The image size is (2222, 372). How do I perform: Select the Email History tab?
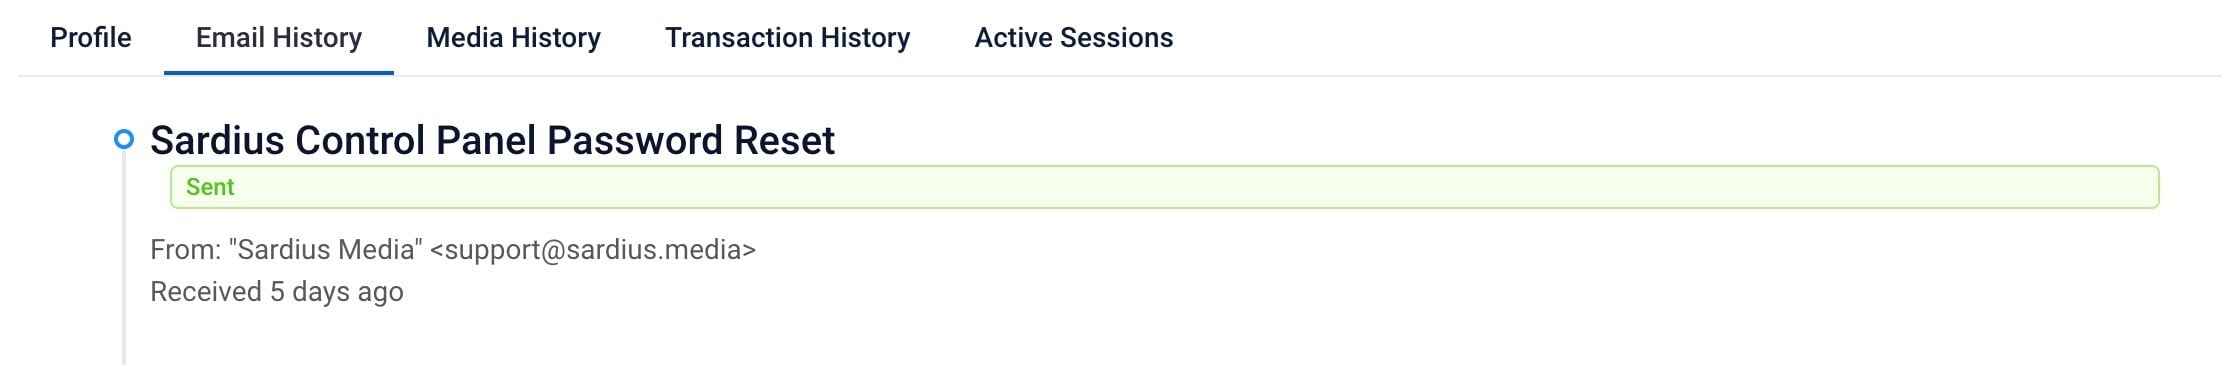pyautogui.click(x=279, y=38)
